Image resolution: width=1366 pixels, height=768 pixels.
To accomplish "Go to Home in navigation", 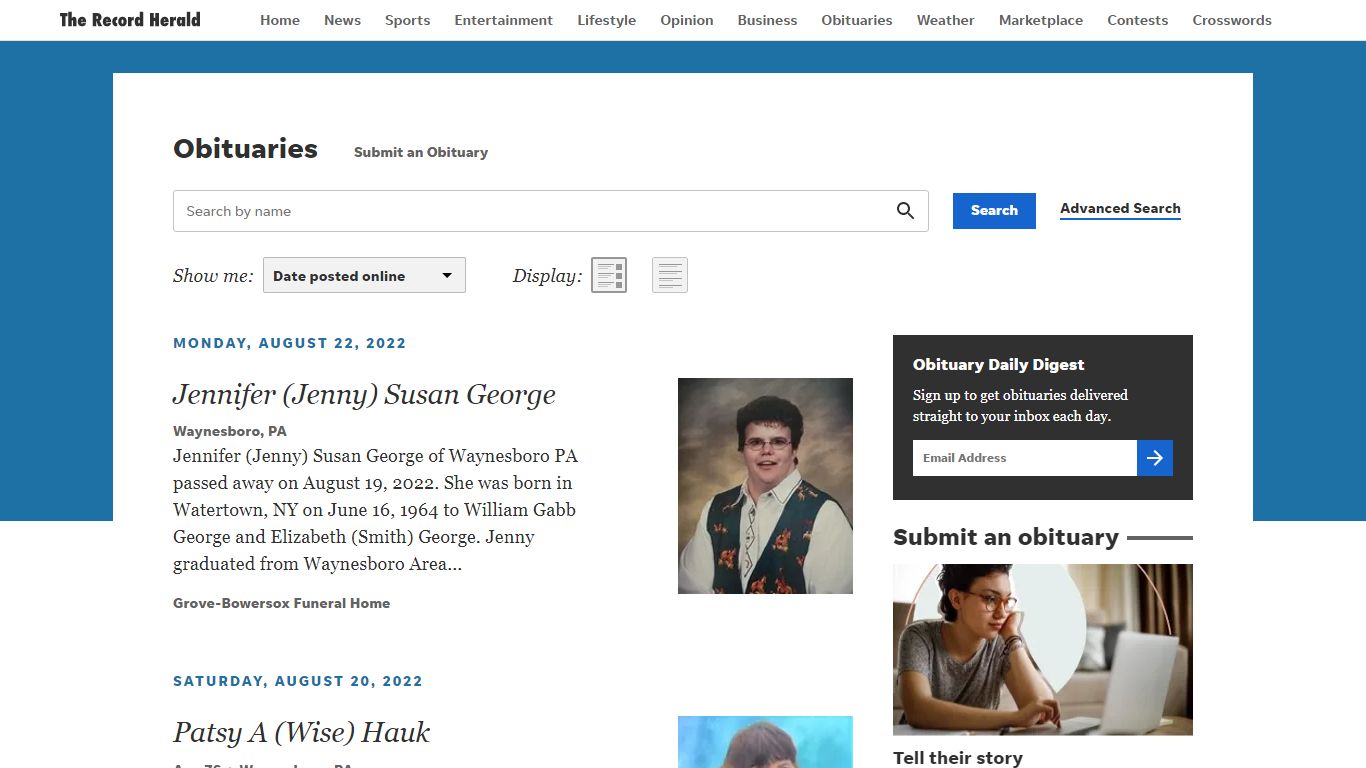I will click(280, 20).
